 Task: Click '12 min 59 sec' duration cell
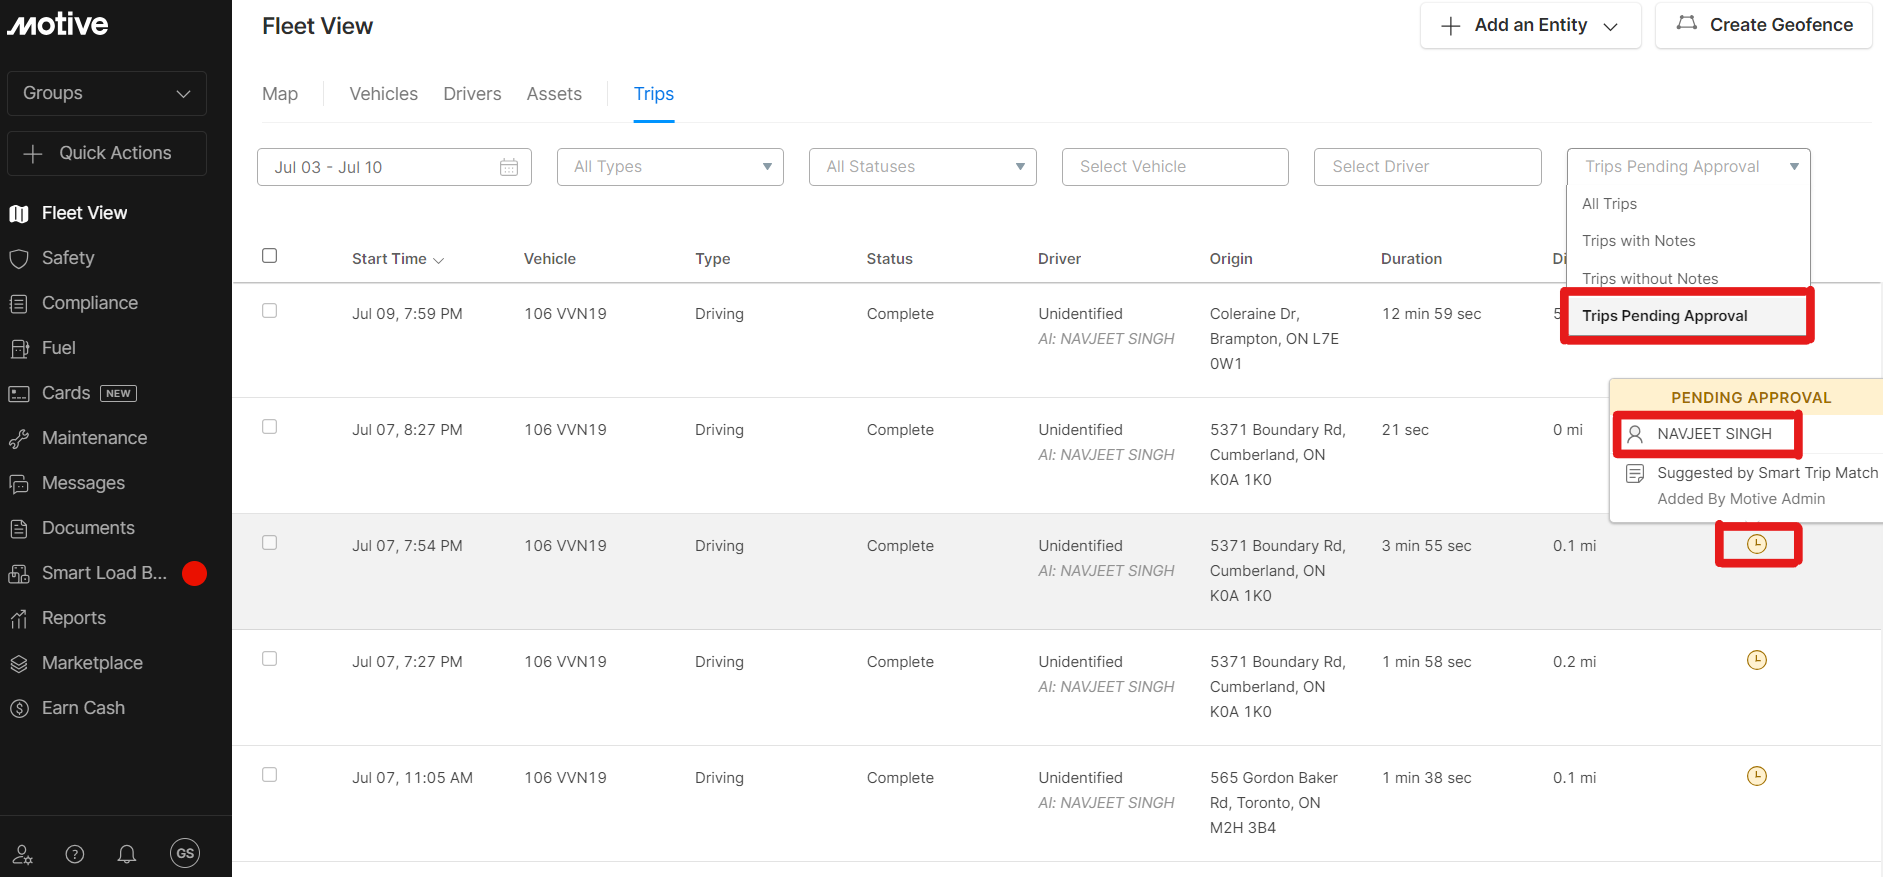(x=1432, y=314)
